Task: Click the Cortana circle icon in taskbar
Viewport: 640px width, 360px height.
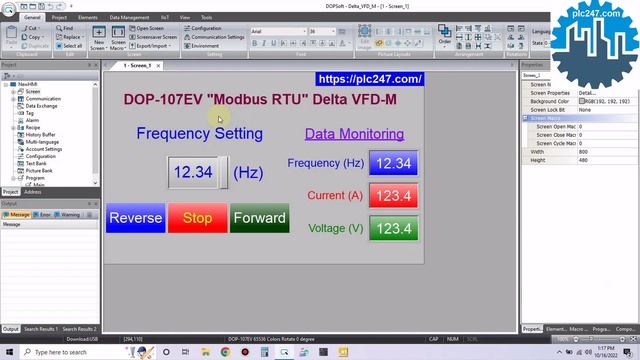Action: click(x=166, y=352)
